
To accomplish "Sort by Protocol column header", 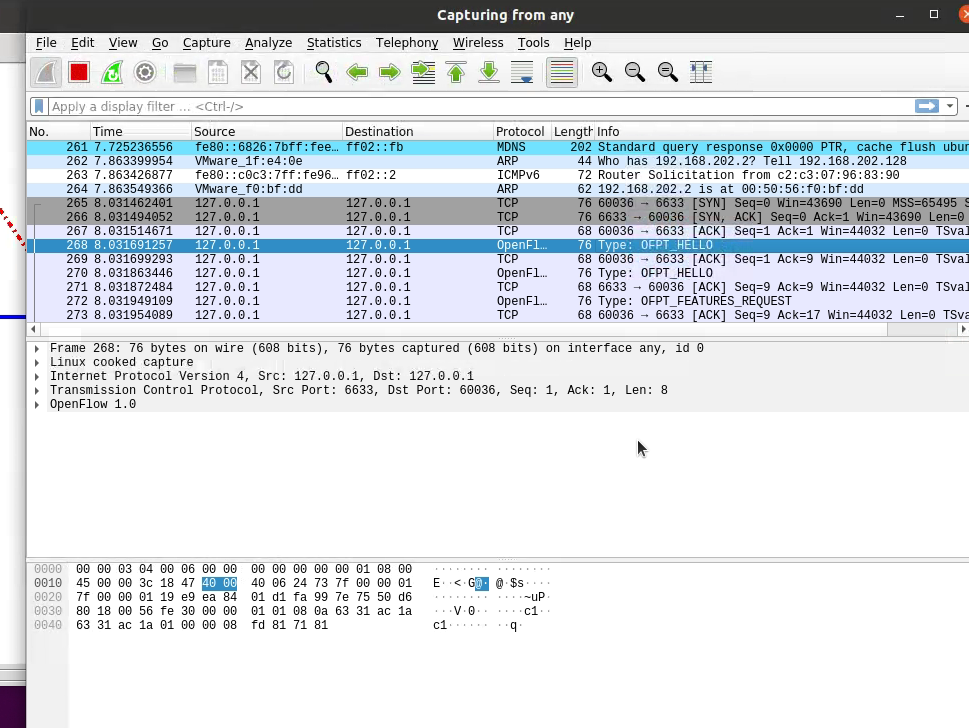I will tap(522, 132).
